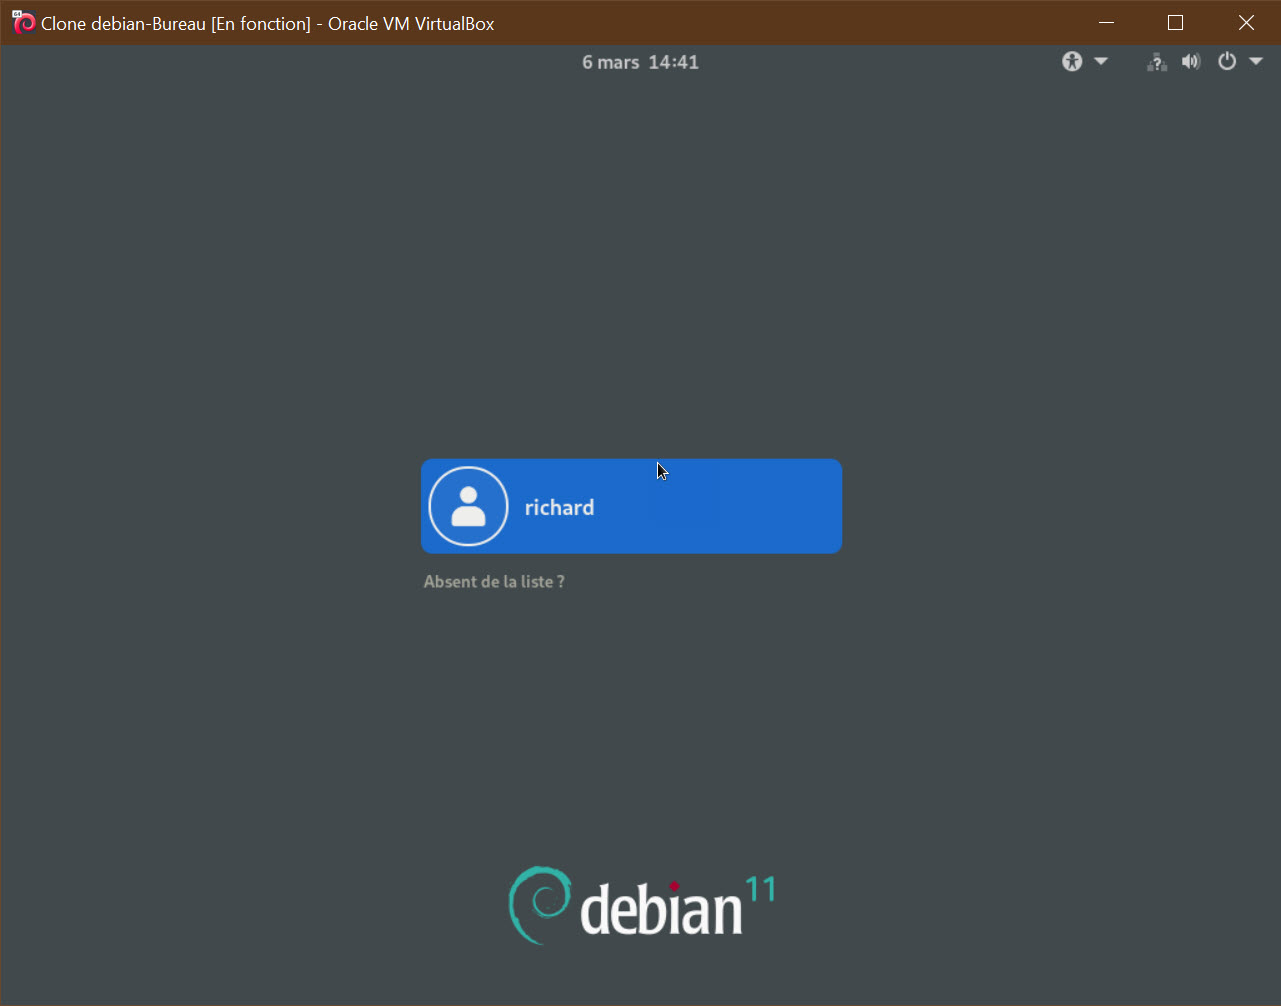This screenshot has width=1281, height=1006.
Task: Open the power icon menu
Action: pyautogui.click(x=1227, y=62)
